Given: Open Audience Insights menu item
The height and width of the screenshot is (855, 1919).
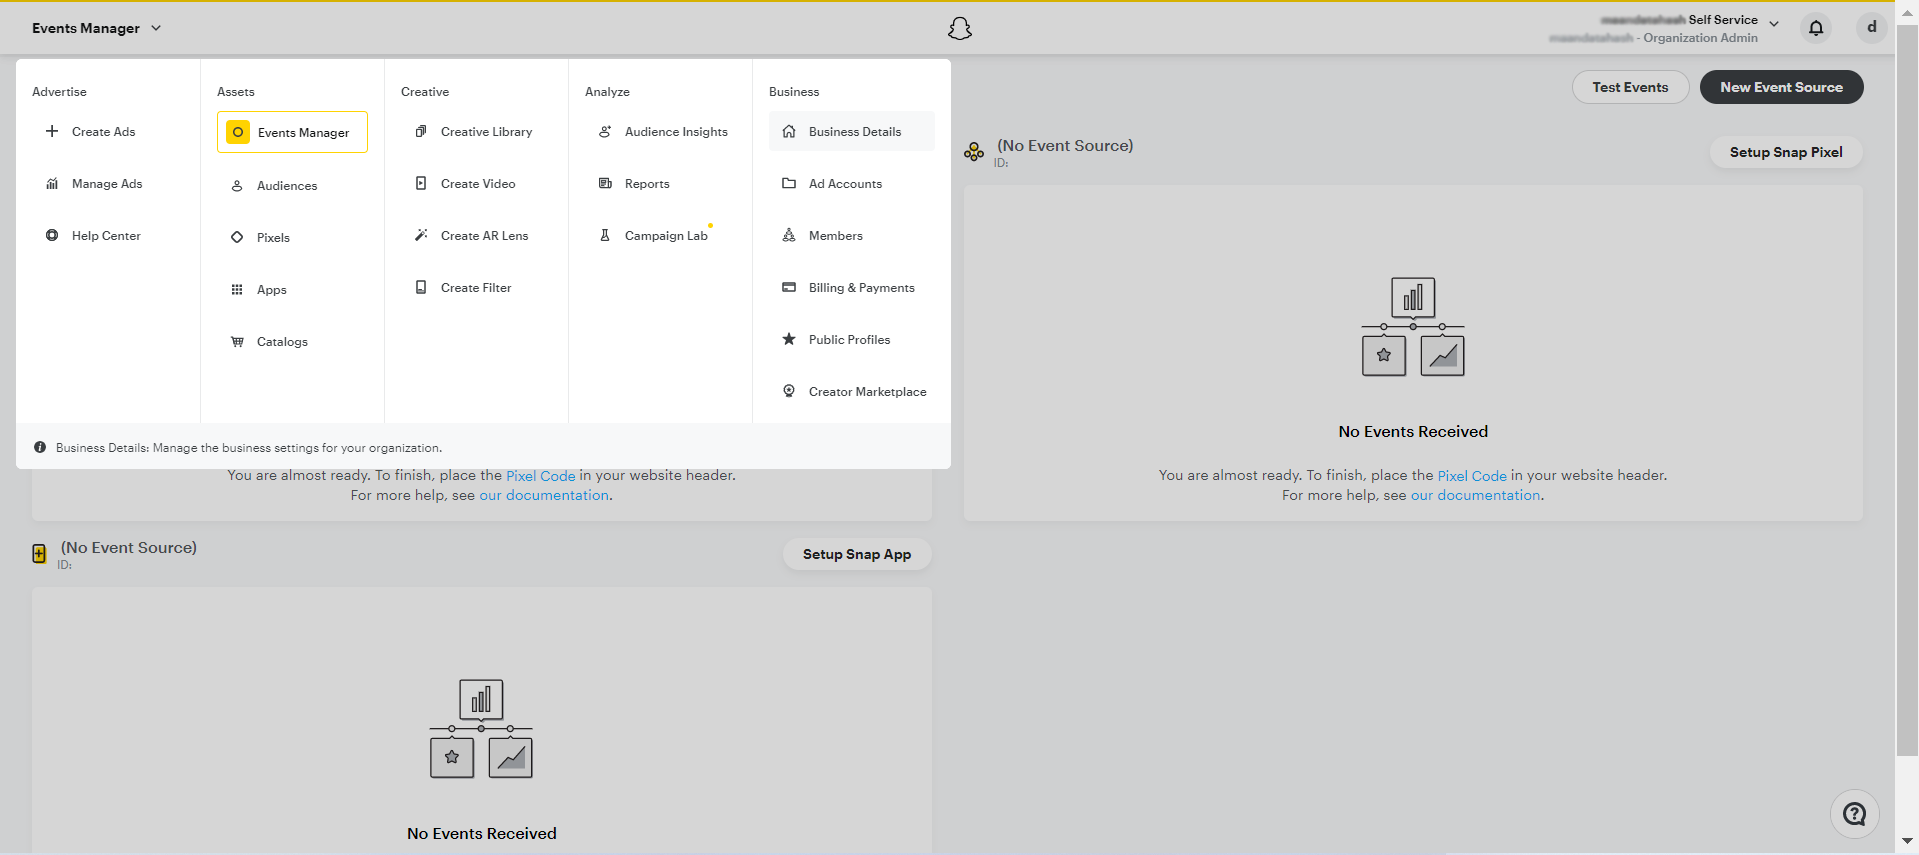Looking at the screenshot, I should pos(660,131).
